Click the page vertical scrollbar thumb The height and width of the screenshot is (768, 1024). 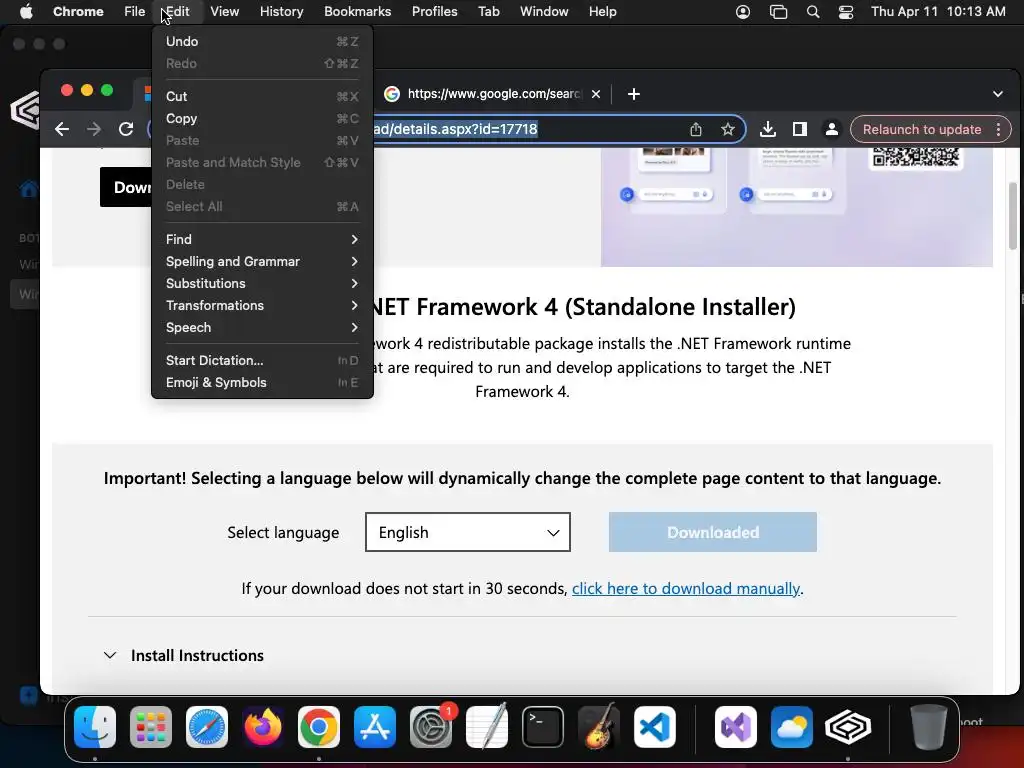pyautogui.click(x=1013, y=216)
